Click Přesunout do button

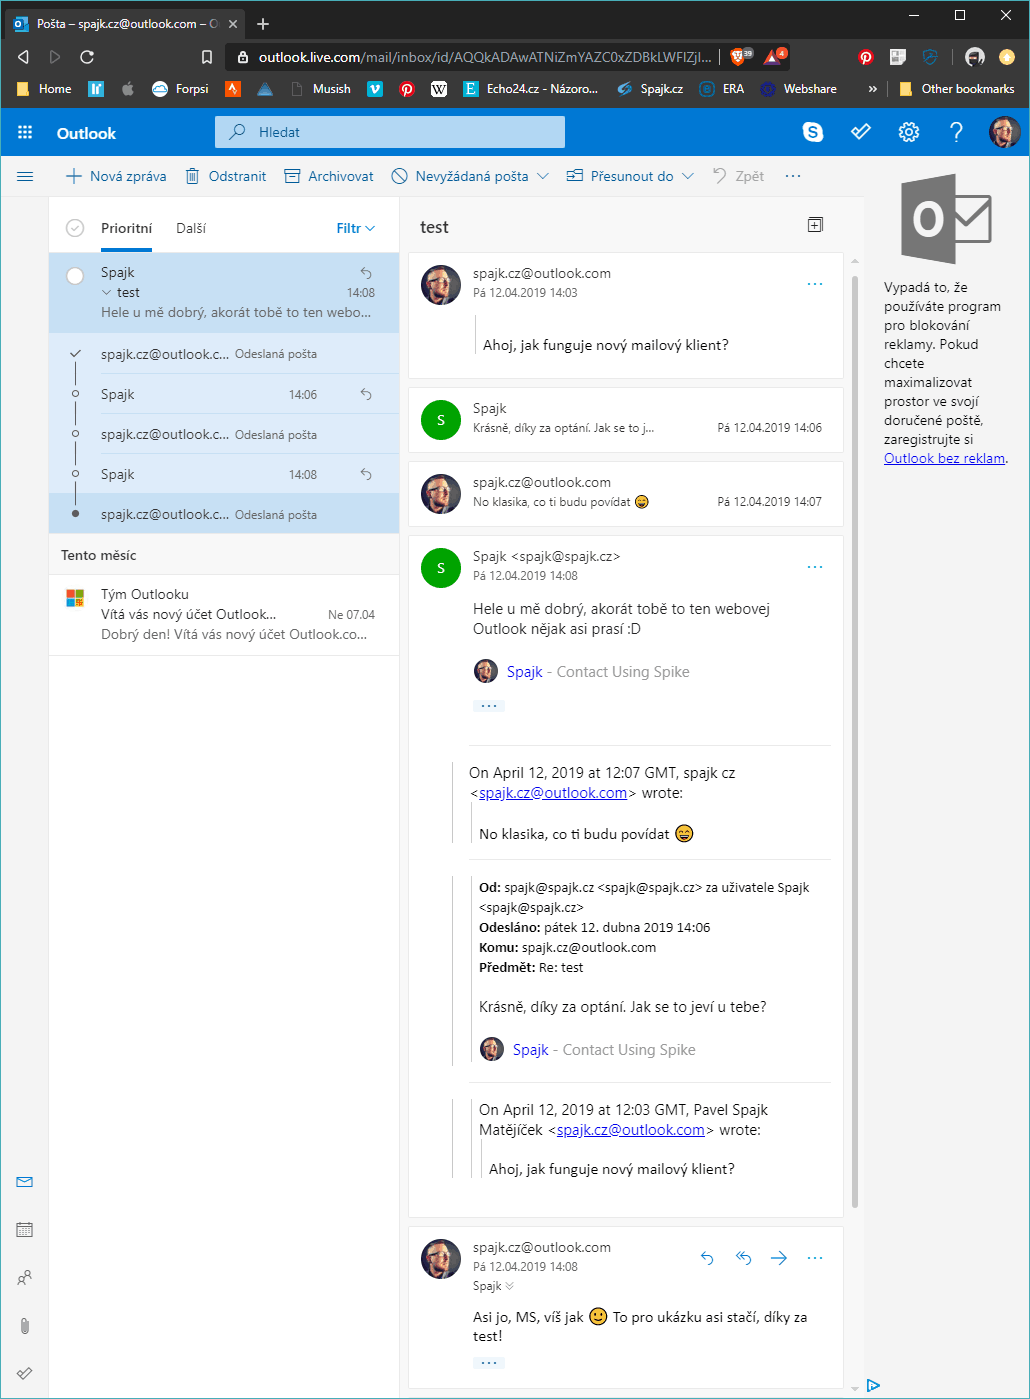tap(620, 176)
